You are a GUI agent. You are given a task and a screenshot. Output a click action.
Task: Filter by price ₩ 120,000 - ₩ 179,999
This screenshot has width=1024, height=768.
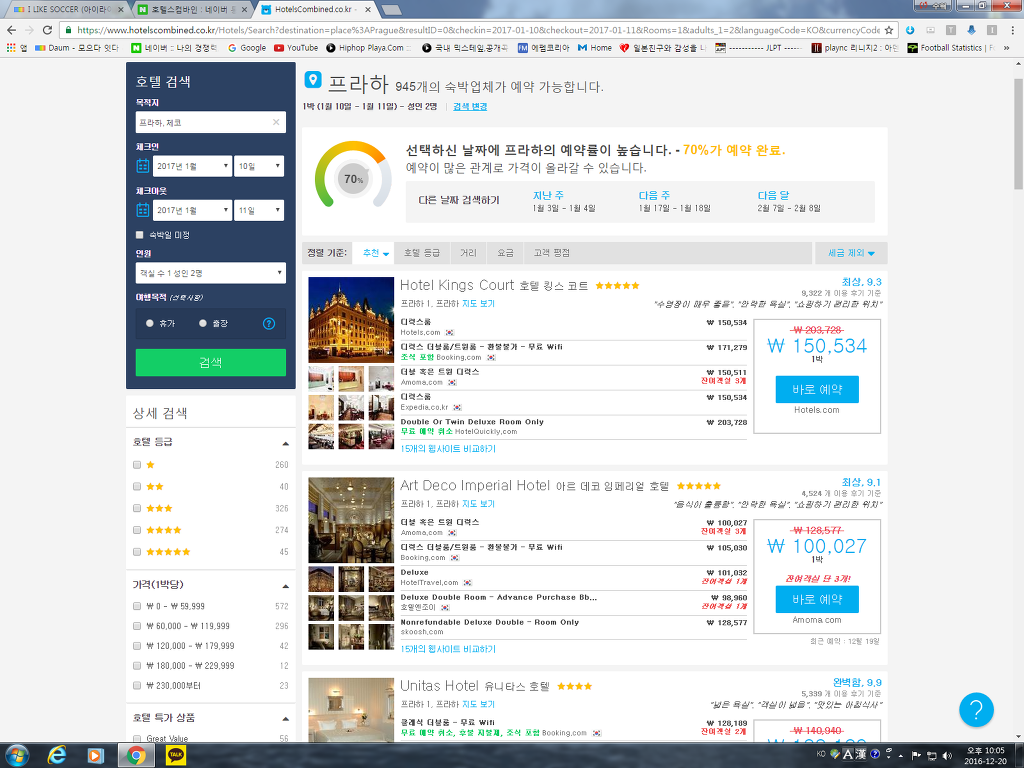coord(136,646)
